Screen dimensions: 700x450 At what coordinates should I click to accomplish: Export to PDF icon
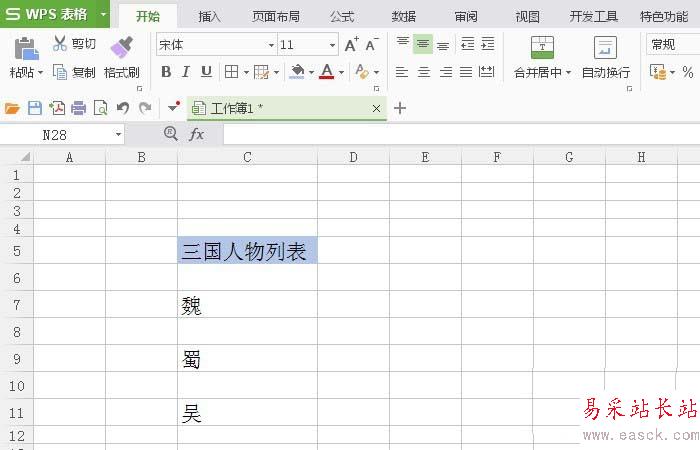(57, 108)
